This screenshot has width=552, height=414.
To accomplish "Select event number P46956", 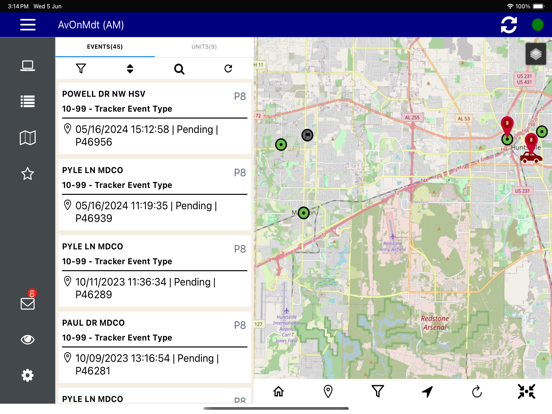I will point(94,142).
